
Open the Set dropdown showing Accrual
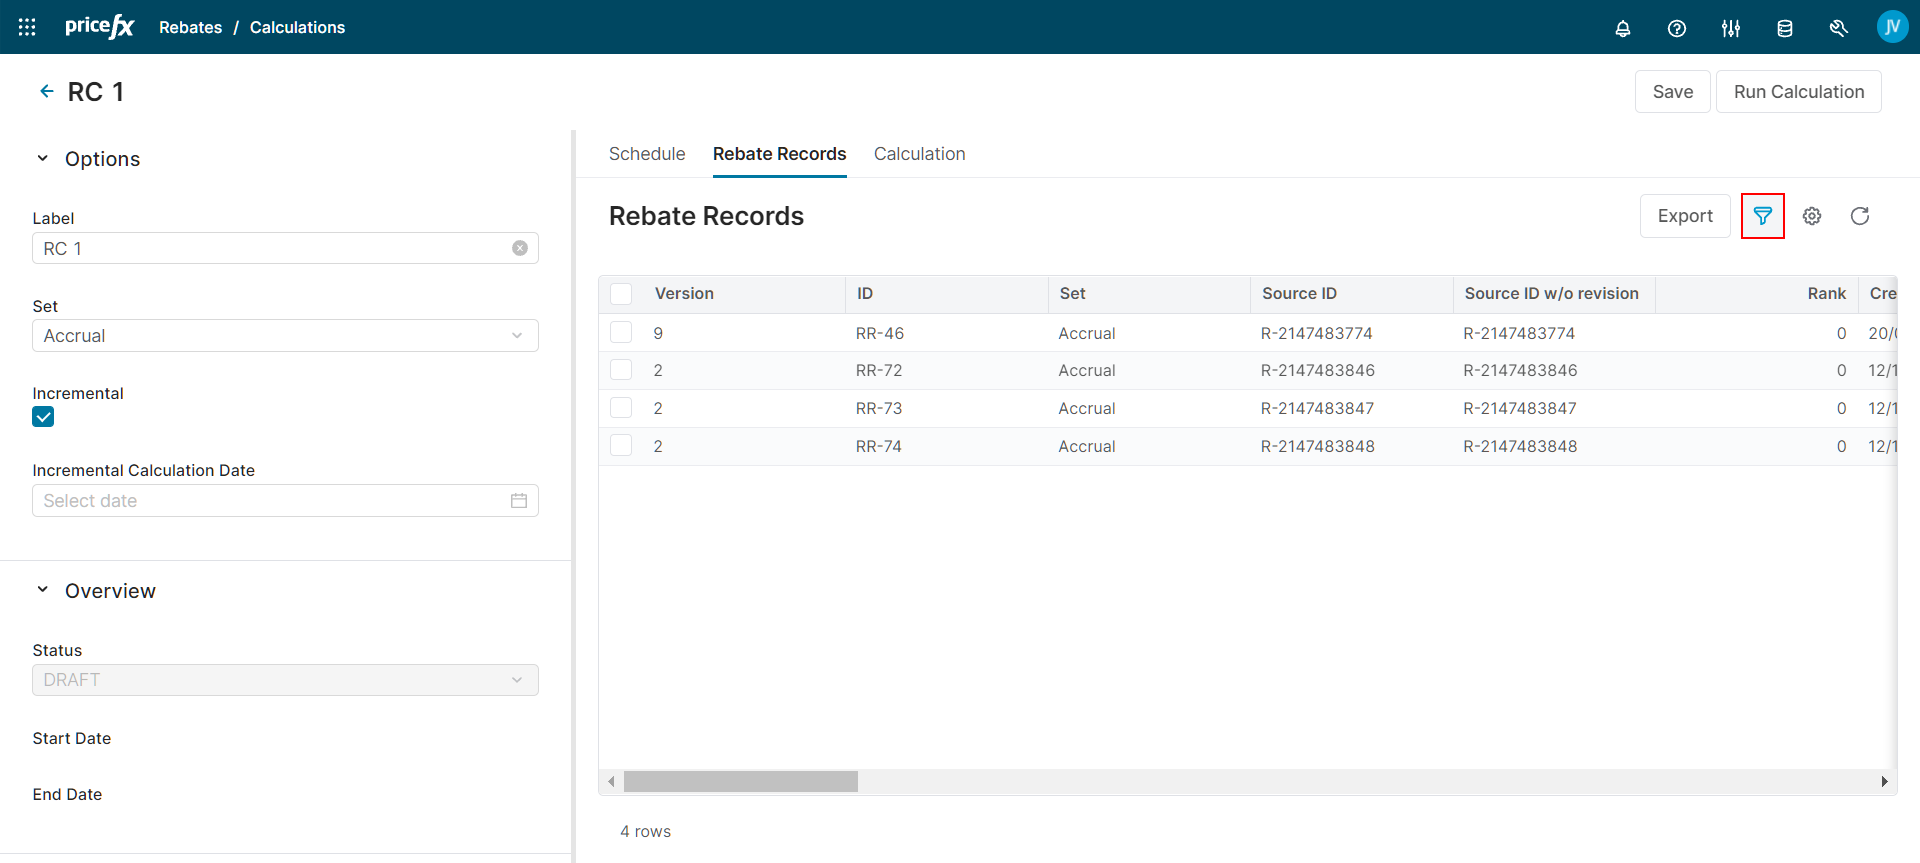click(x=285, y=336)
